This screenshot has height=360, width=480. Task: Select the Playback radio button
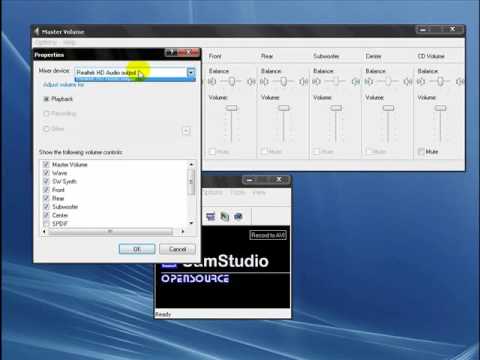pyautogui.click(x=47, y=99)
